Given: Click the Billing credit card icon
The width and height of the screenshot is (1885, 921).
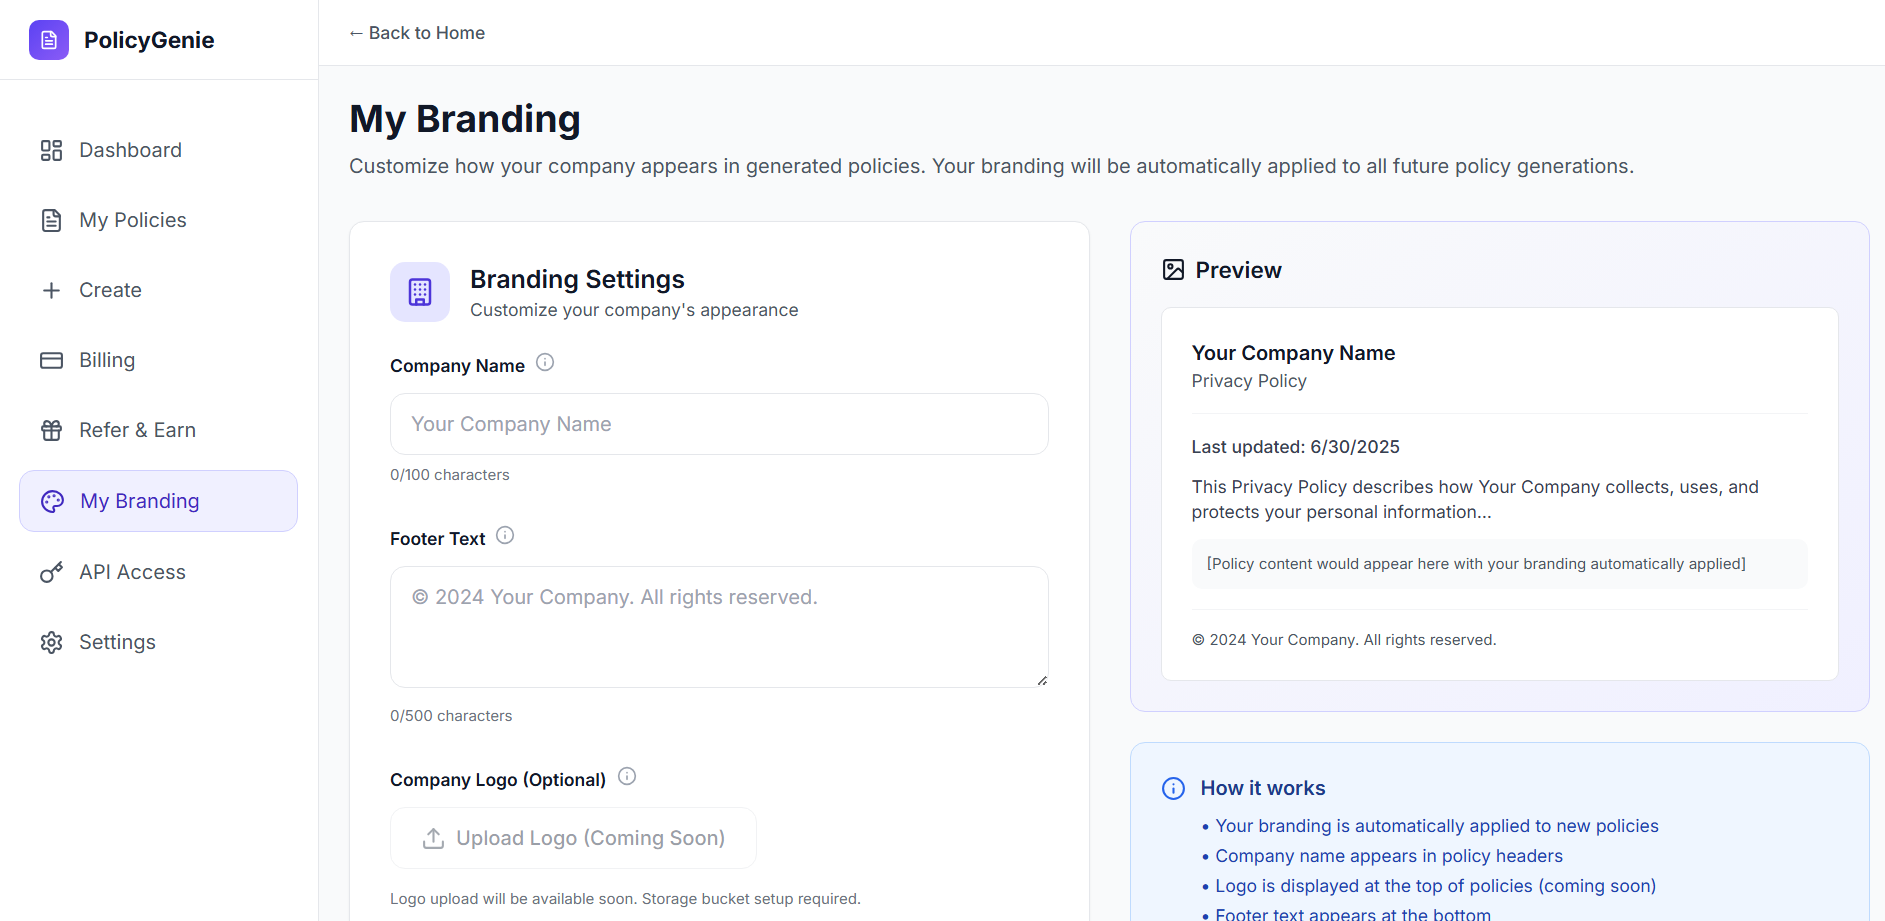Looking at the screenshot, I should (x=52, y=360).
